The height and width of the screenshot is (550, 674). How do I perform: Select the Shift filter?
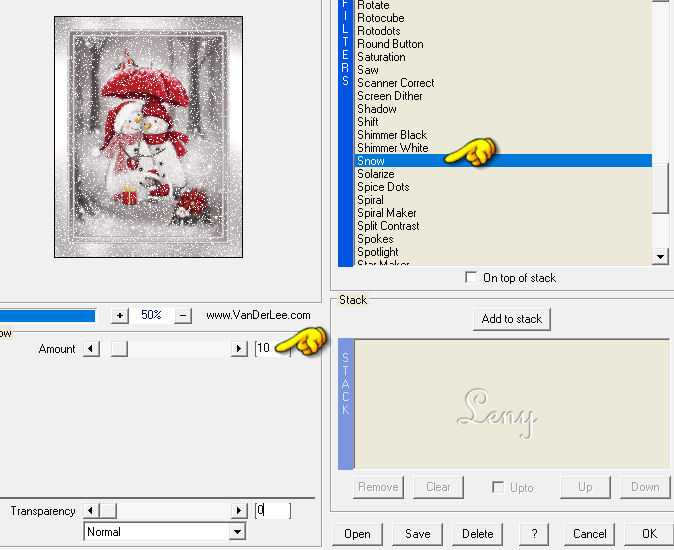tap(503, 122)
